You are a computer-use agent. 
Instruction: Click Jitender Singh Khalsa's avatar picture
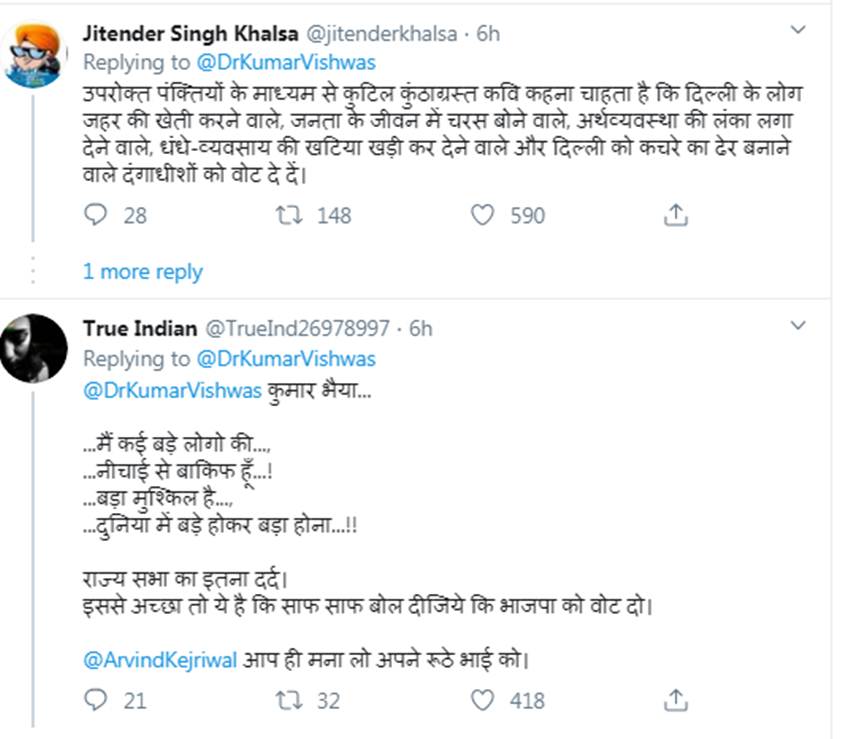34,54
